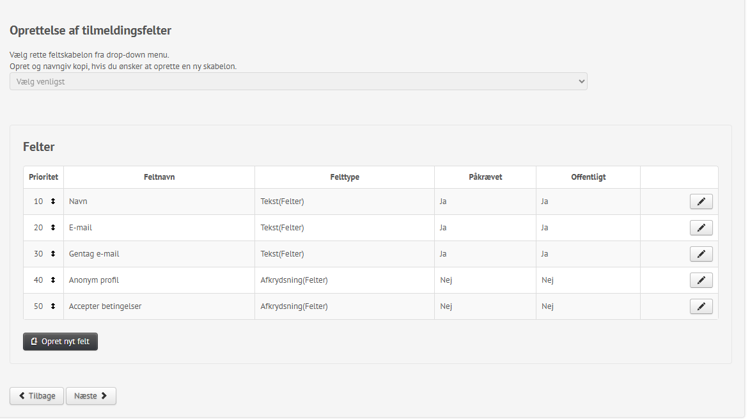750x419 pixels.
Task: Click the Påkrævet column header
Action: [x=485, y=177]
